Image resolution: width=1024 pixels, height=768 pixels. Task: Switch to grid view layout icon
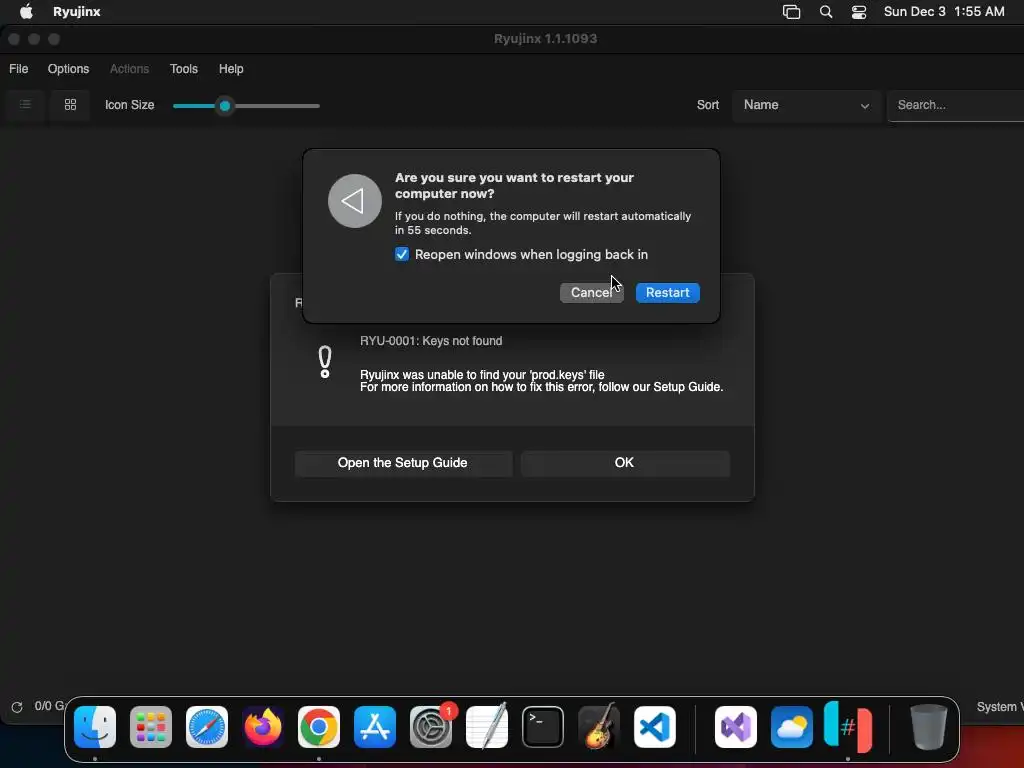coord(71,104)
